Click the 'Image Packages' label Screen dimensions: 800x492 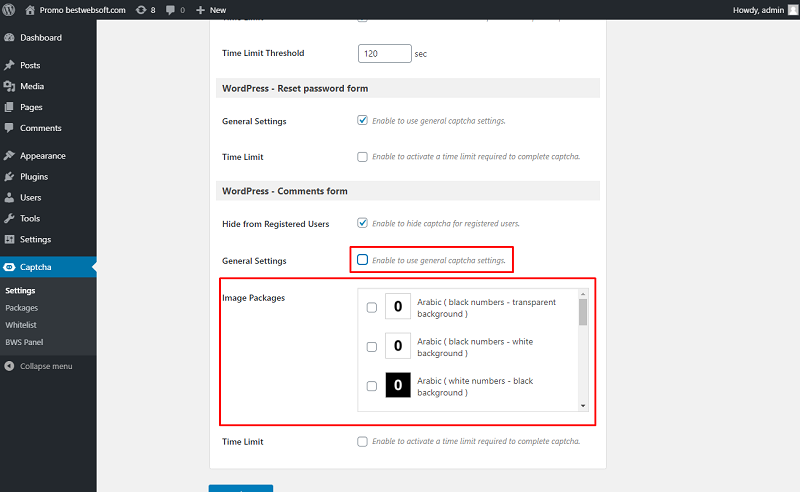pos(254,298)
